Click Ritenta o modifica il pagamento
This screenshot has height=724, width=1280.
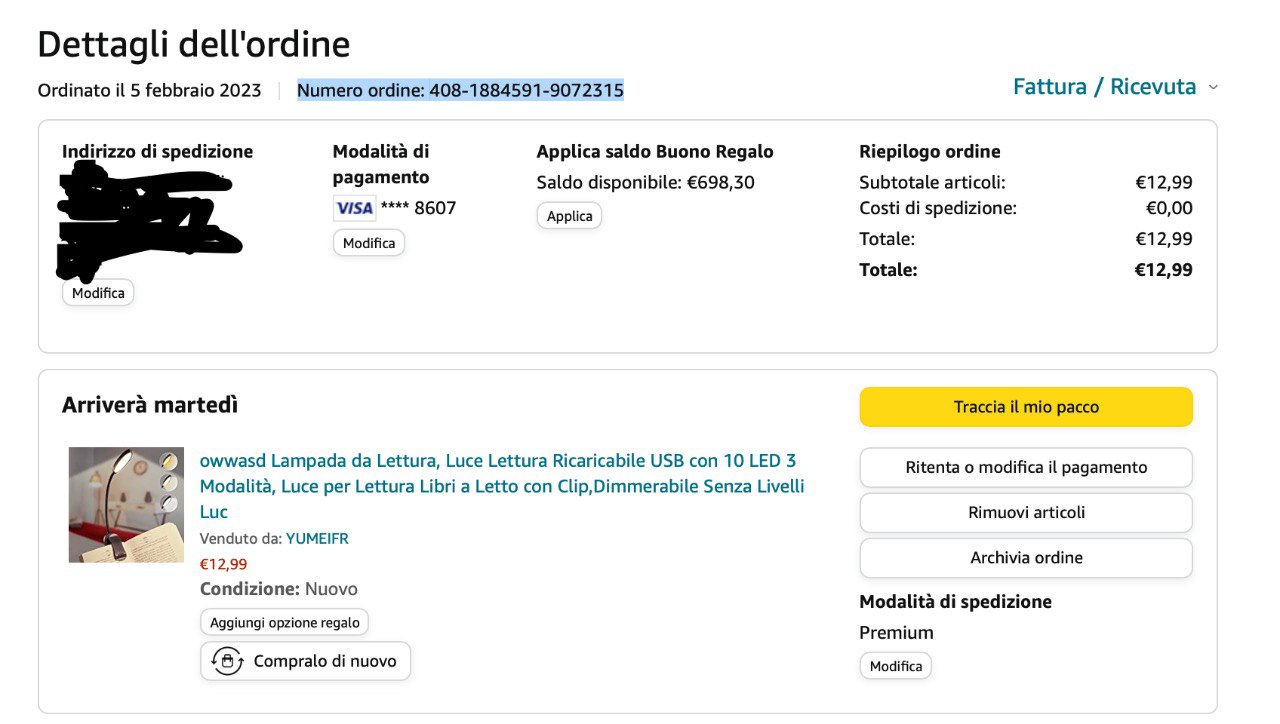pos(1026,467)
